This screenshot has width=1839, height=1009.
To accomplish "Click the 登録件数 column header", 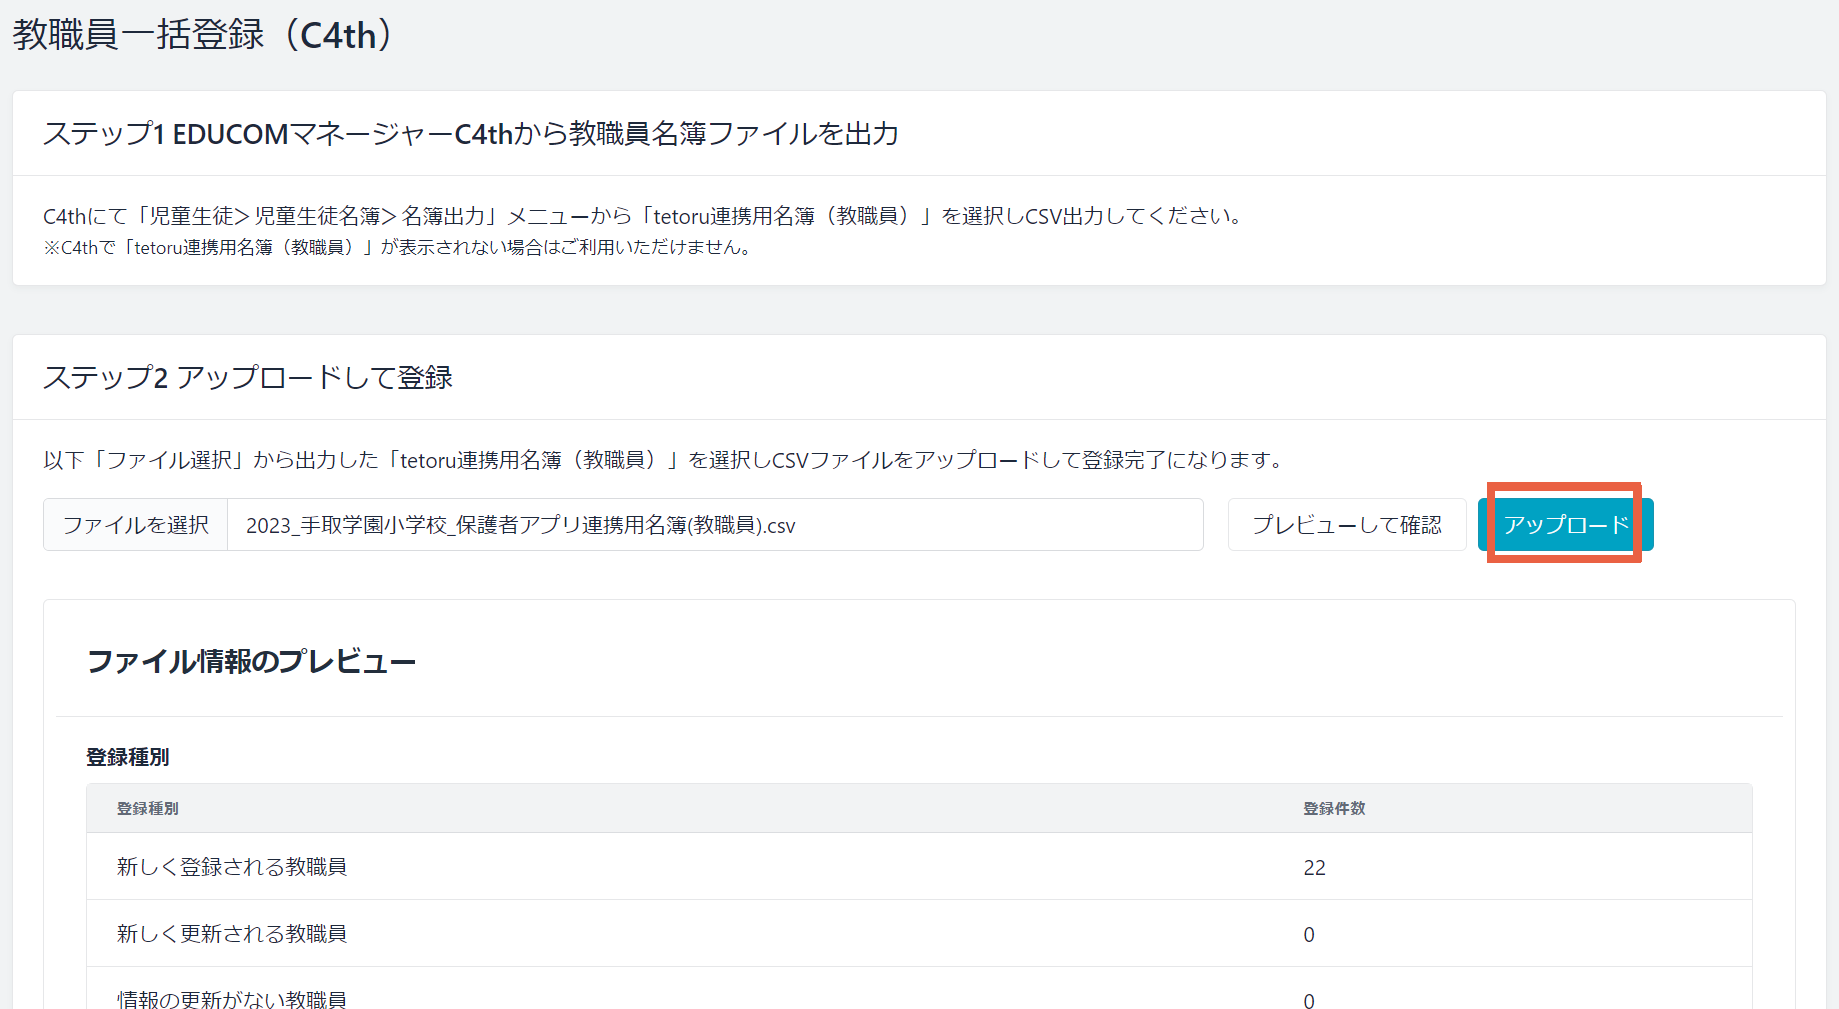I will [1334, 808].
